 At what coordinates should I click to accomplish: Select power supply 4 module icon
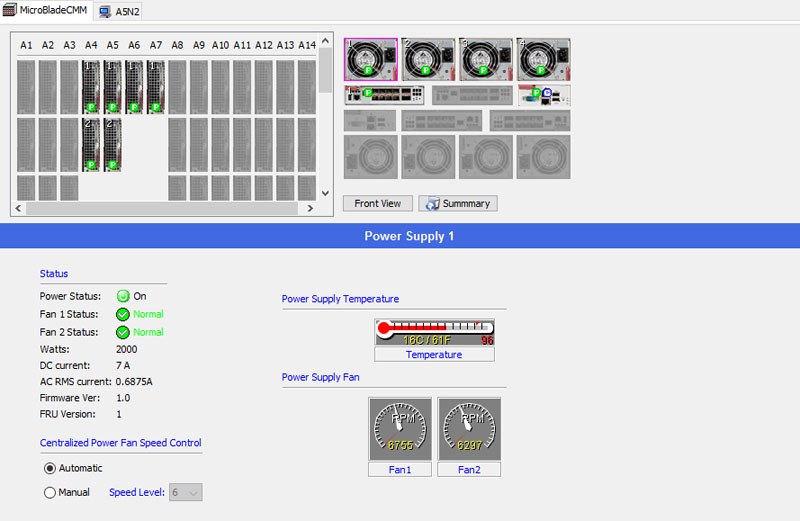point(543,59)
